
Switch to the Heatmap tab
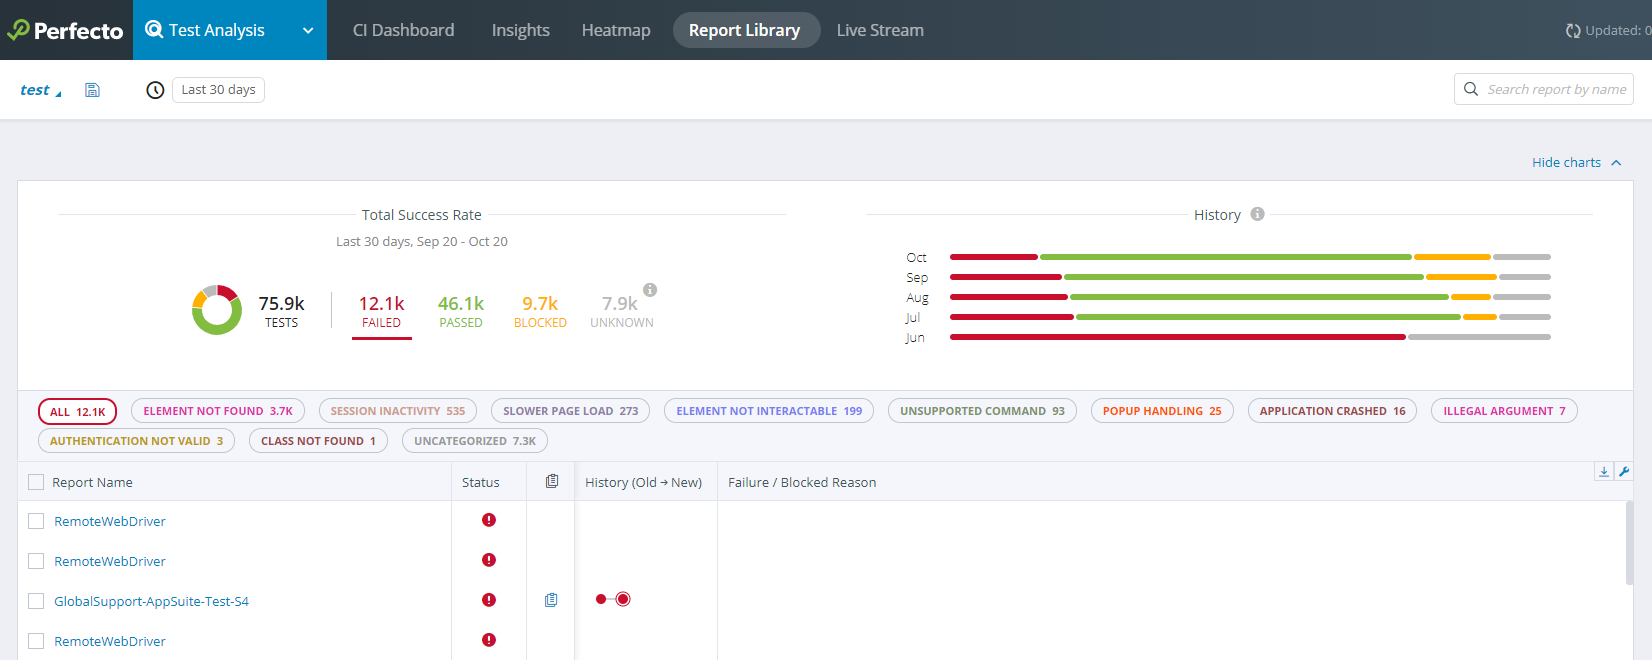[x=616, y=30]
